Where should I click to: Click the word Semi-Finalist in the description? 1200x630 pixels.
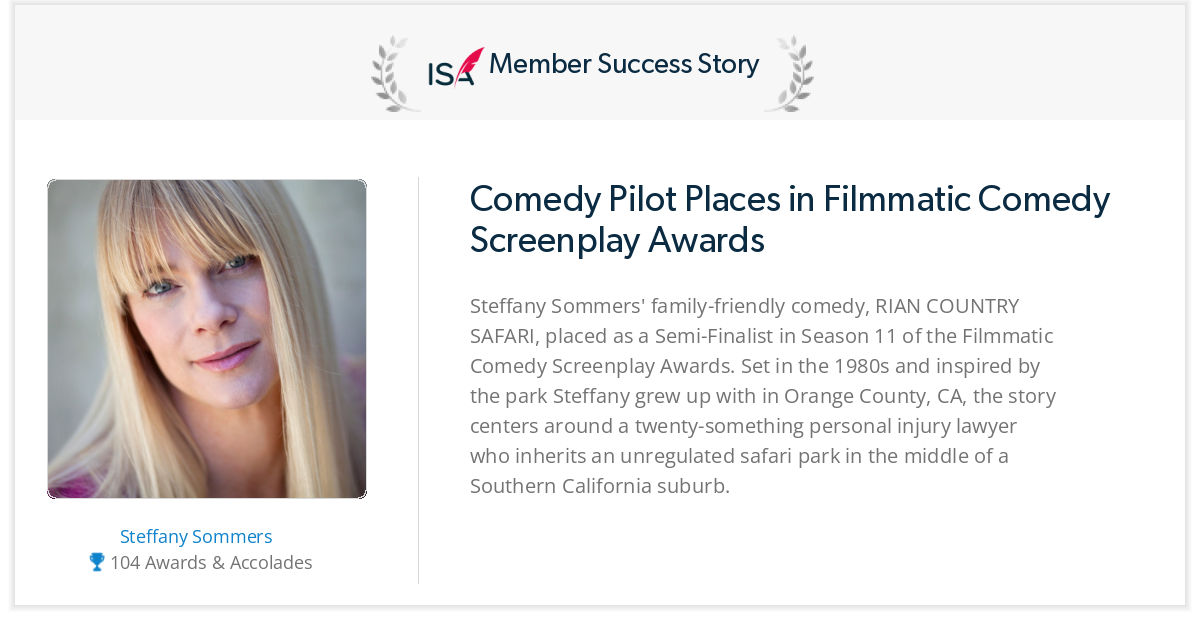pyautogui.click(x=715, y=336)
